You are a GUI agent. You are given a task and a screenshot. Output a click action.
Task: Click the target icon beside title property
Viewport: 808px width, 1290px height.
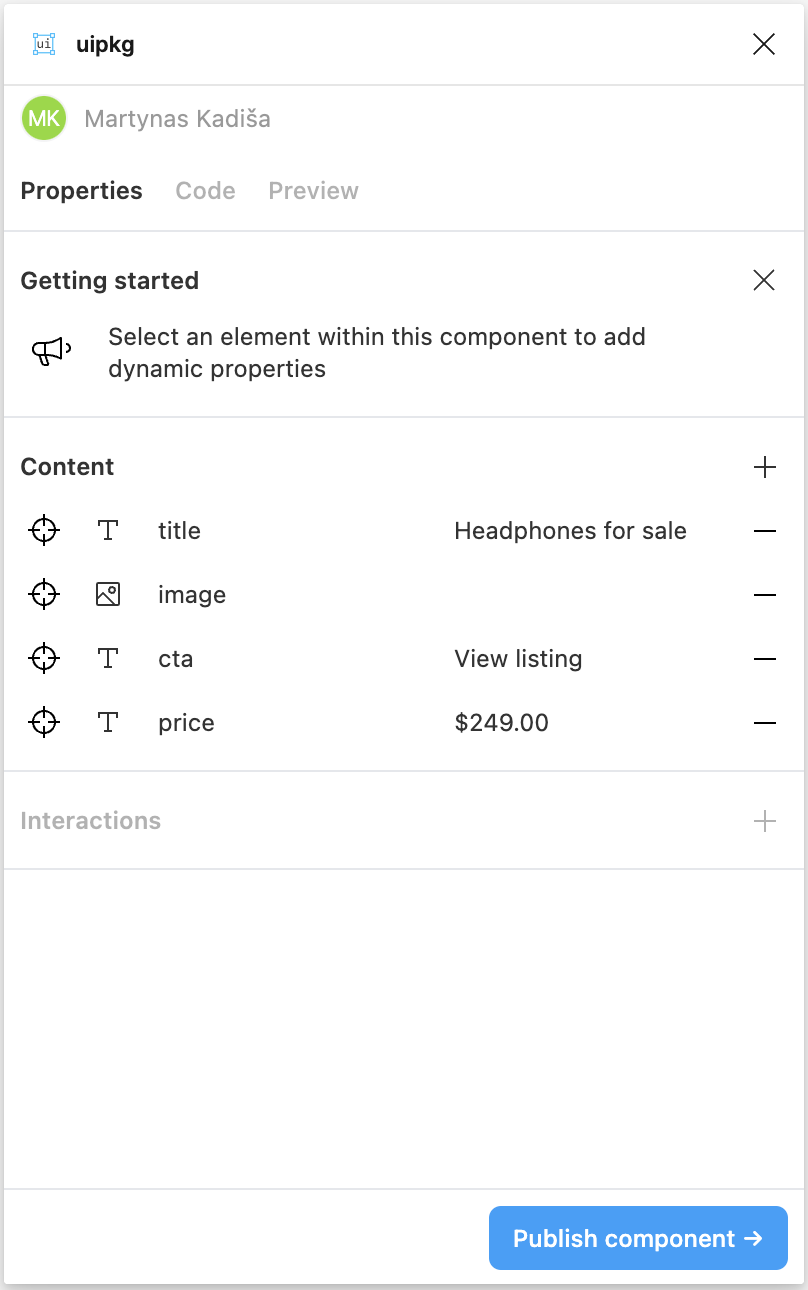point(44,531)
